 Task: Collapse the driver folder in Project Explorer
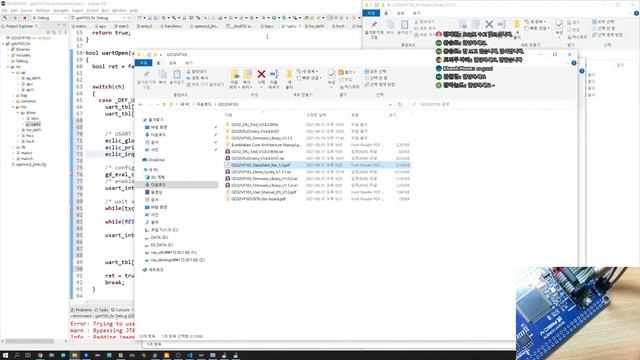coord(18,113)
